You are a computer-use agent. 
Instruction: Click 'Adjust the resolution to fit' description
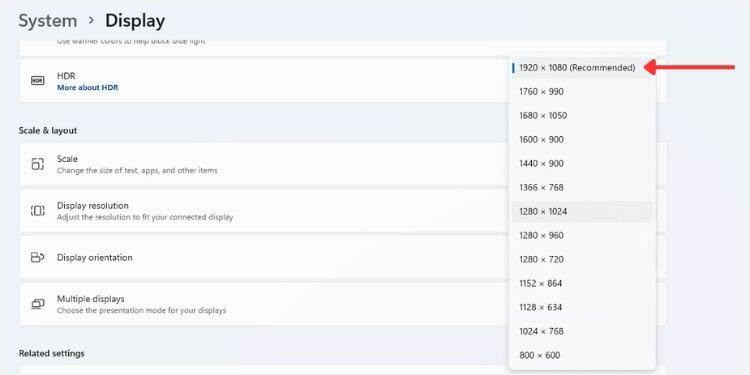[145, 217]
